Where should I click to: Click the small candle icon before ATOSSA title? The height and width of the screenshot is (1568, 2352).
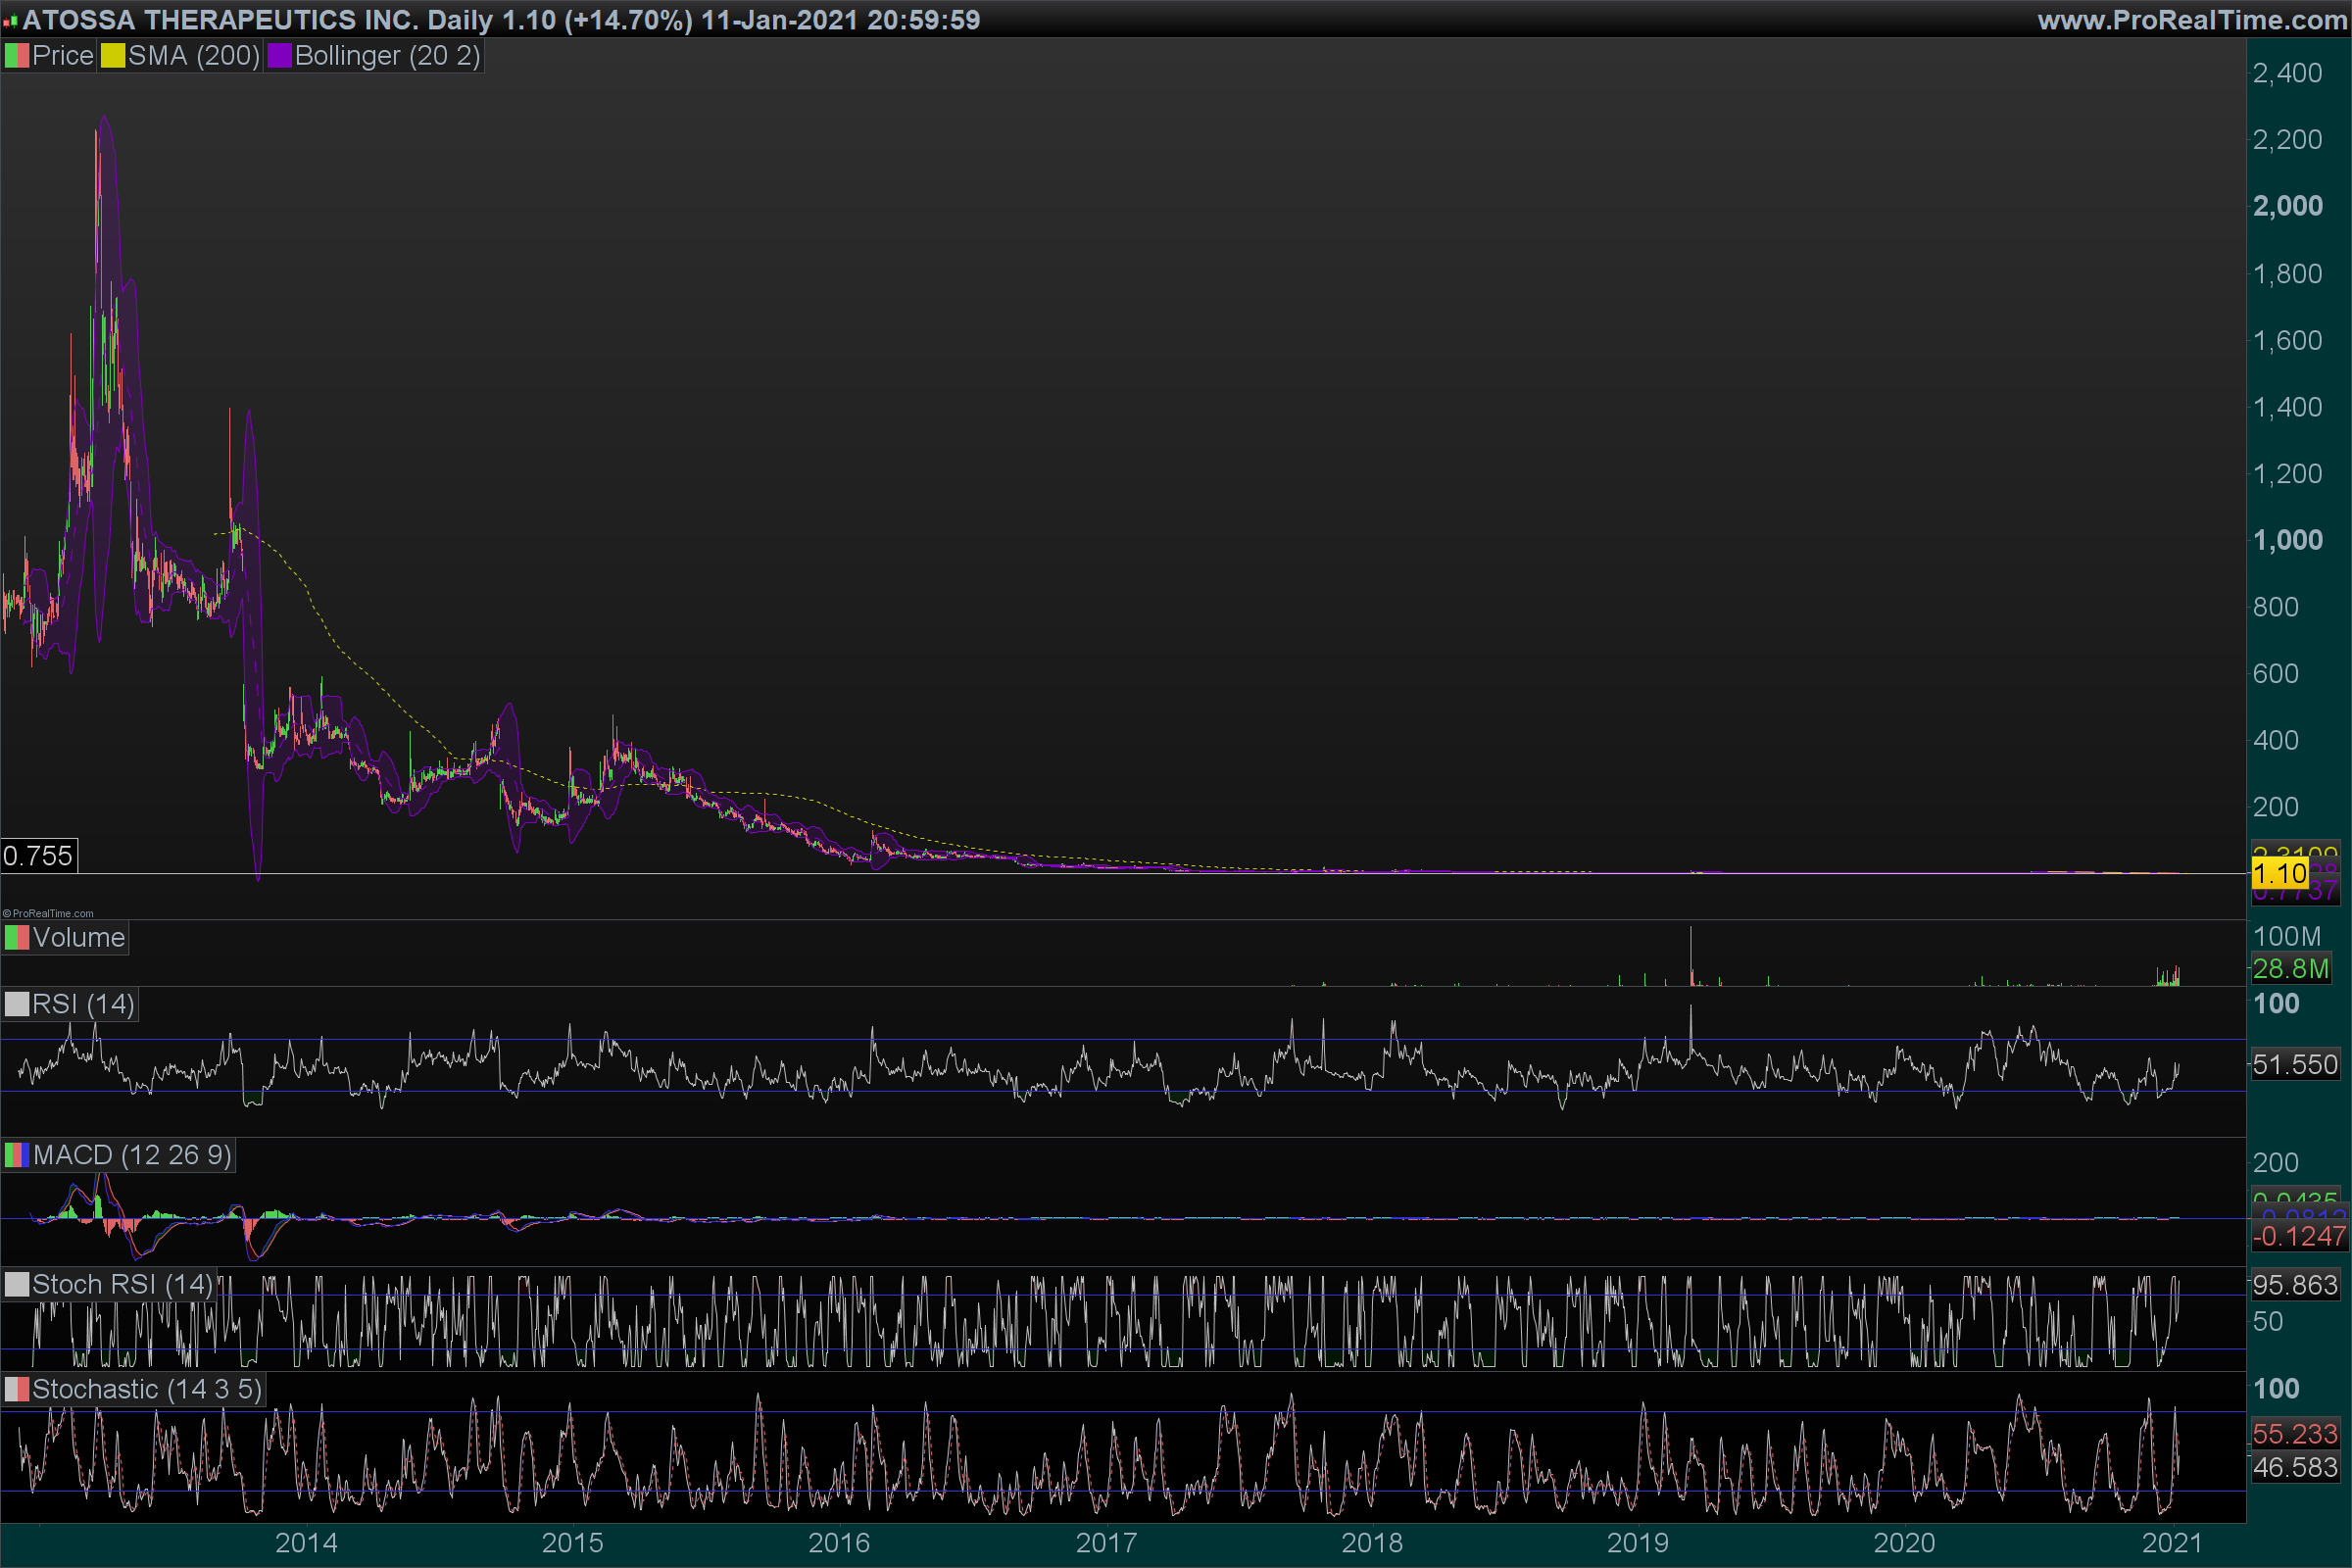[10, 20]
